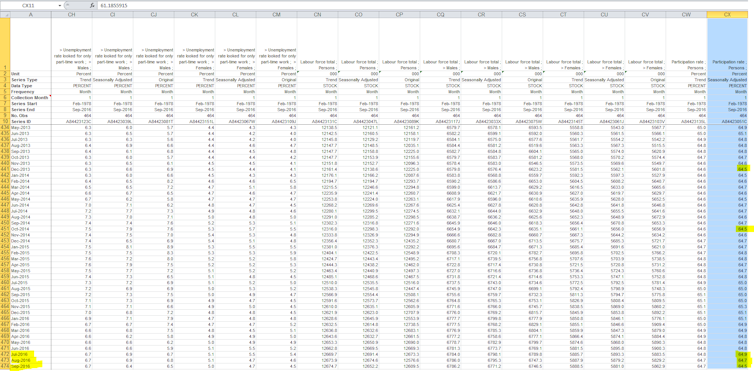Select column header CN
The image size is (754, 371).
click(x=317, y=15)
